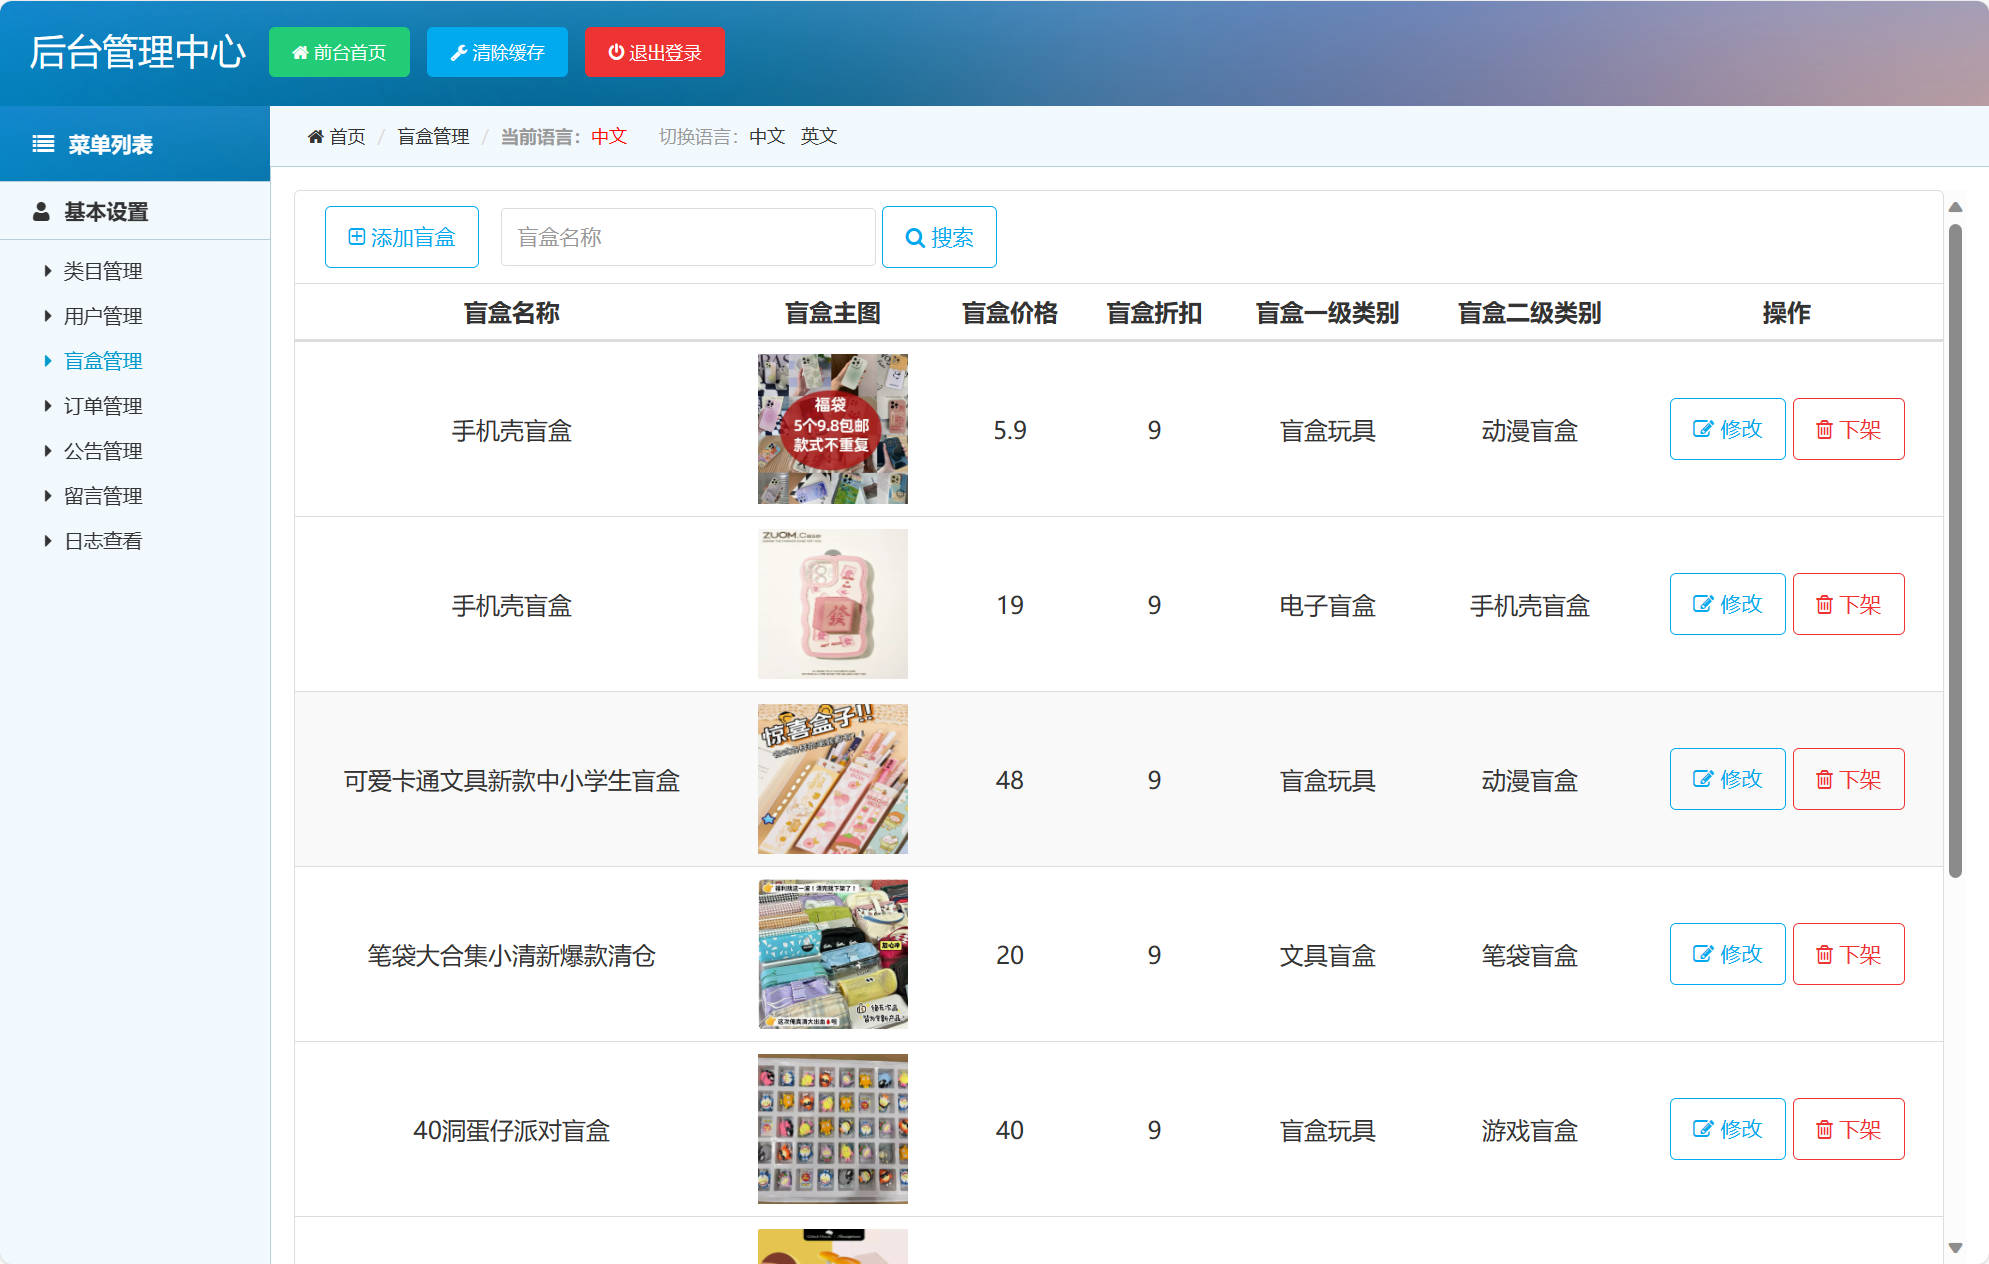Click the trash icon to remove 40洞蛋仔派对盲盒
This screenshot has height=1264, width=1989.
pyautogui.click(x=1824, y=1129)
